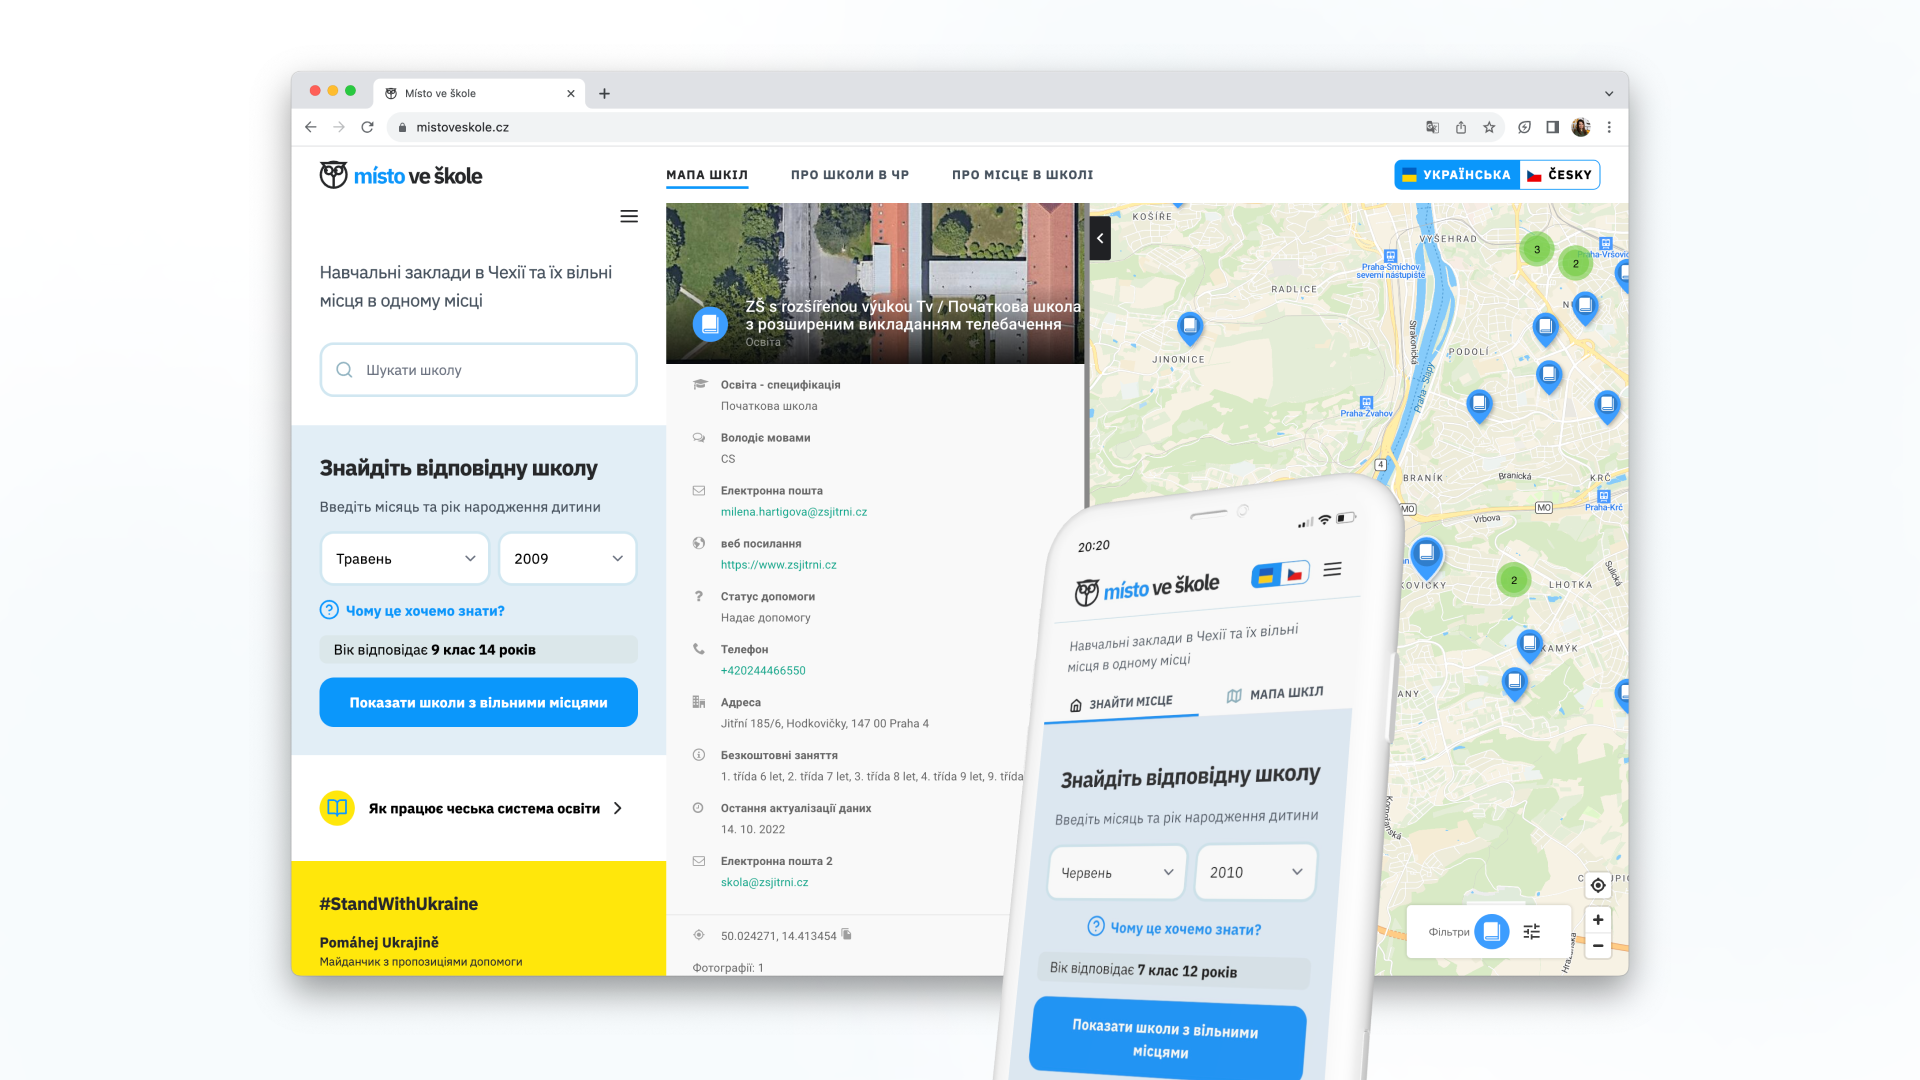
Task: Expand Як працює чеська система освіти arrow
Action: (x=618, y=808)
